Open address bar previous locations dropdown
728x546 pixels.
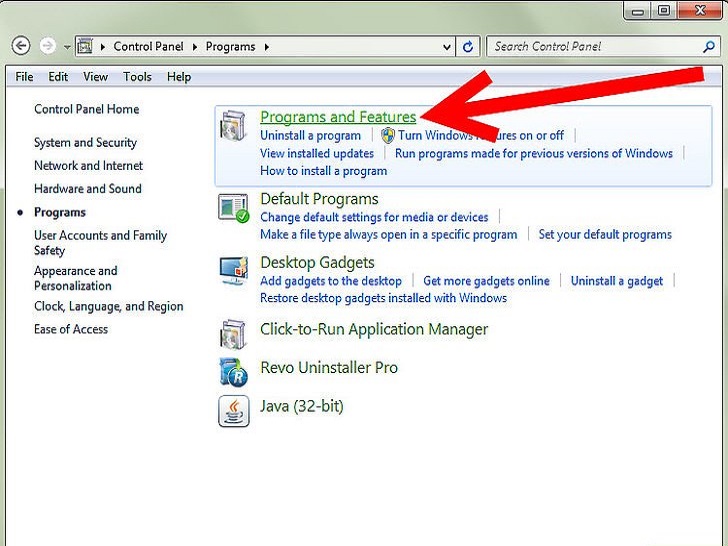446,47
